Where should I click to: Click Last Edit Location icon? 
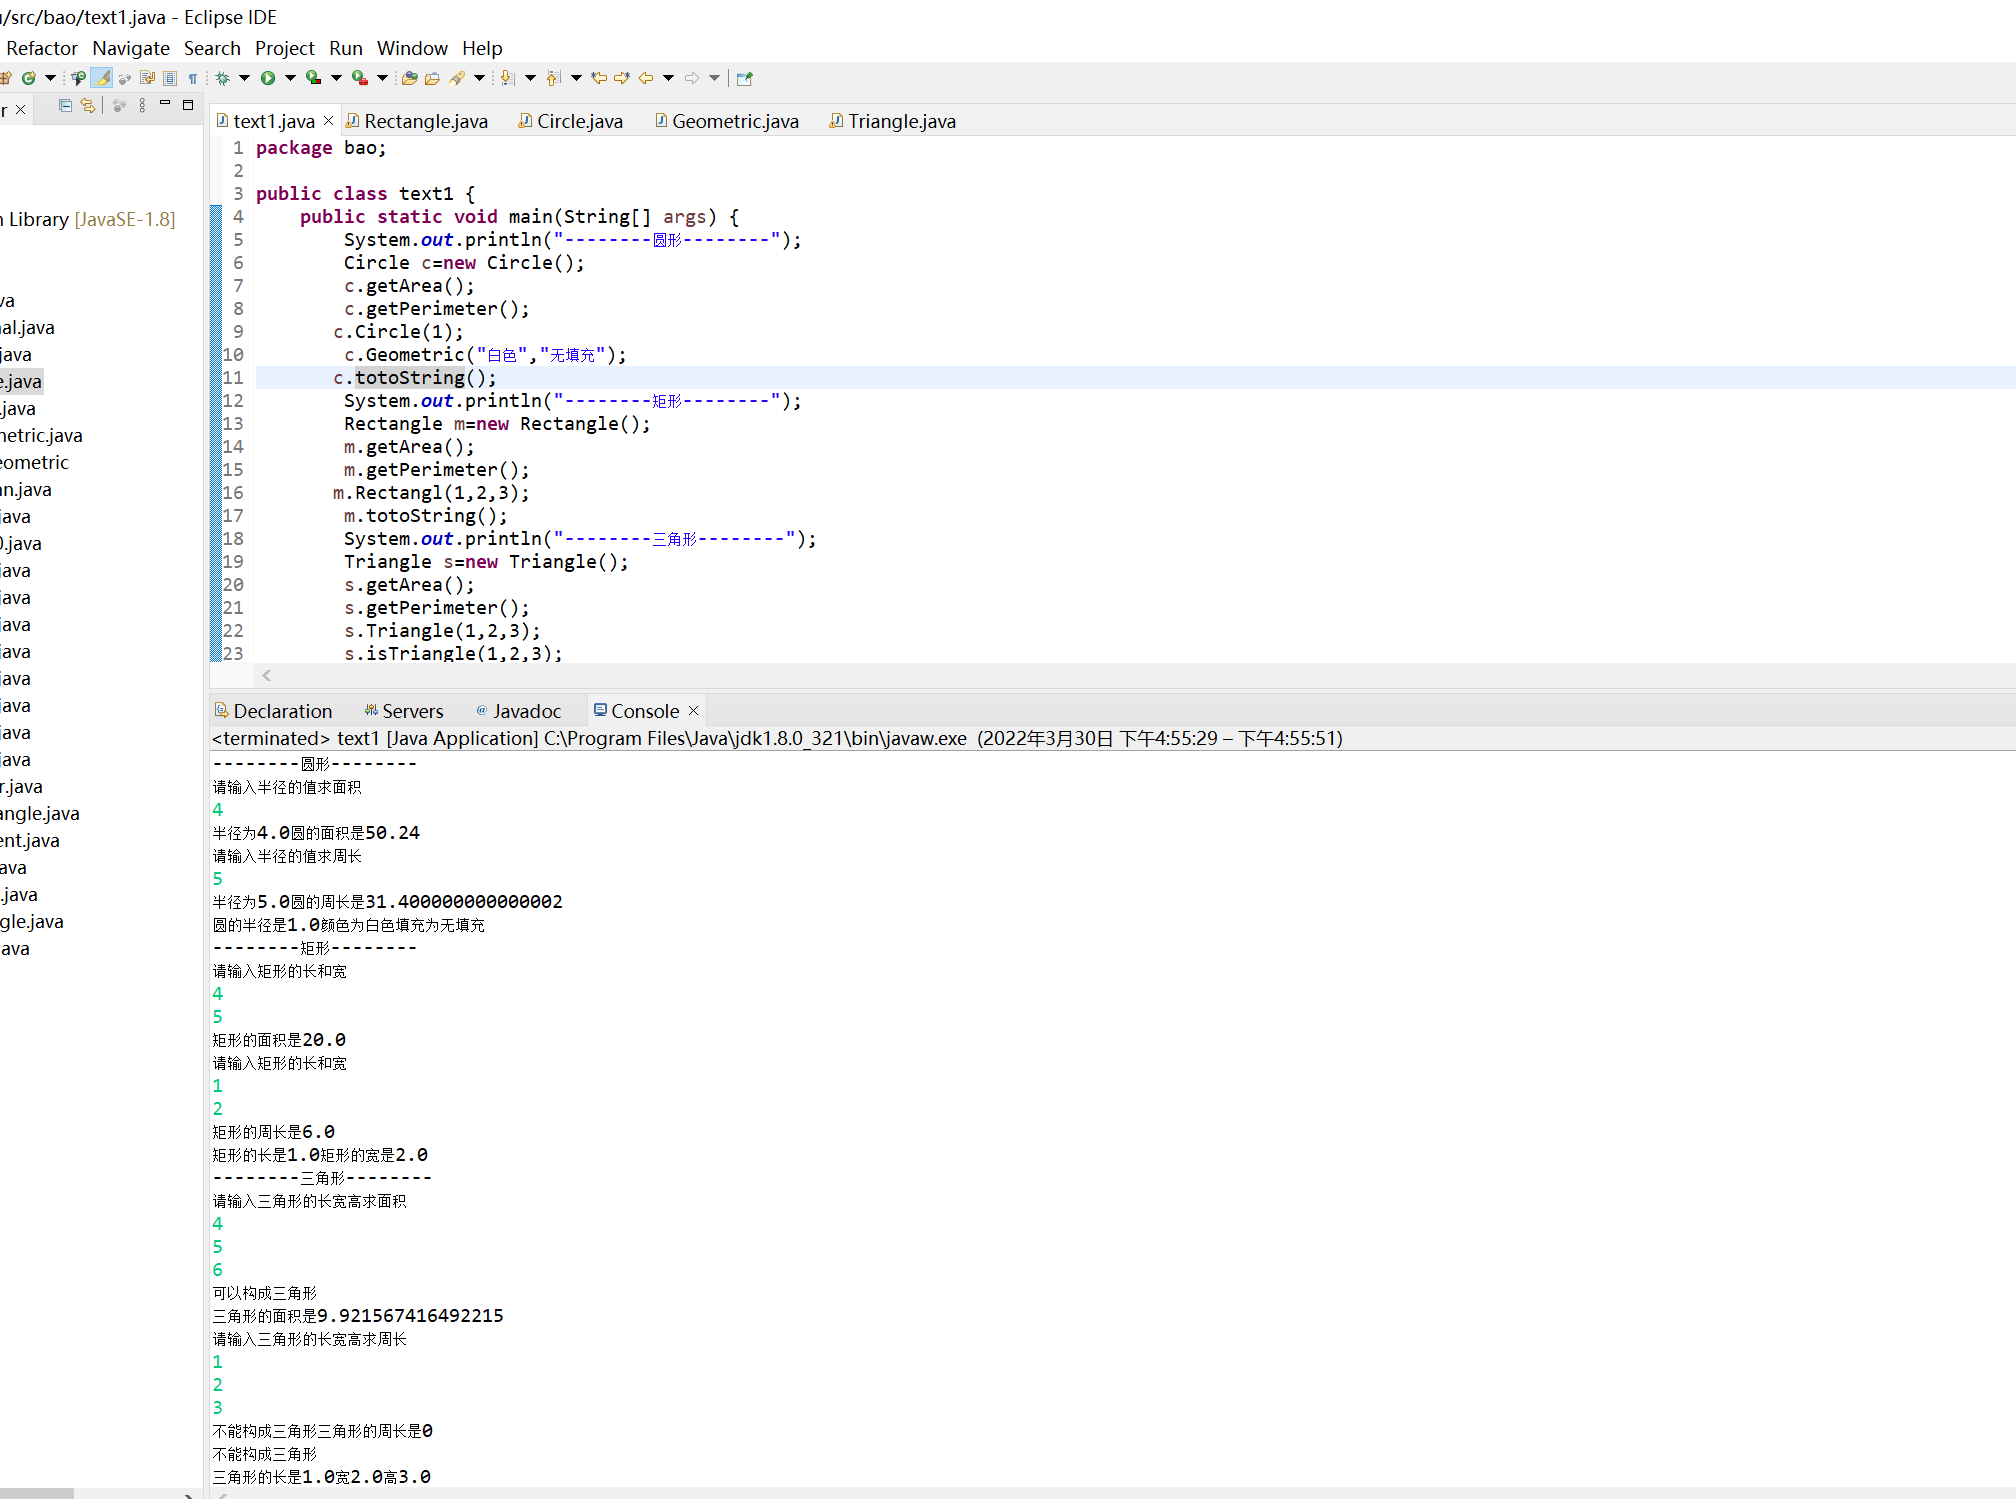pyautogui.click(x=599, y=78)
